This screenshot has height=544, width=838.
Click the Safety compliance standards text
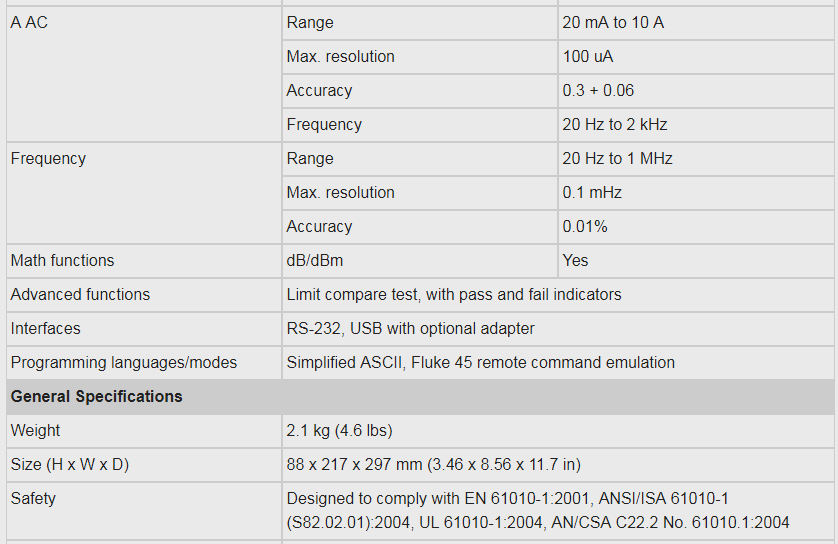(x=538, y=510)
